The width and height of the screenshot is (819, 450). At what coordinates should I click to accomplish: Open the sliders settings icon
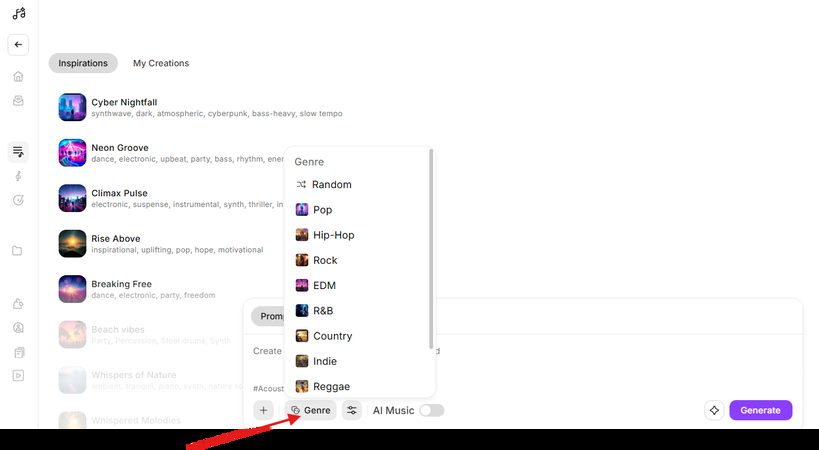(x=352, y=410)
